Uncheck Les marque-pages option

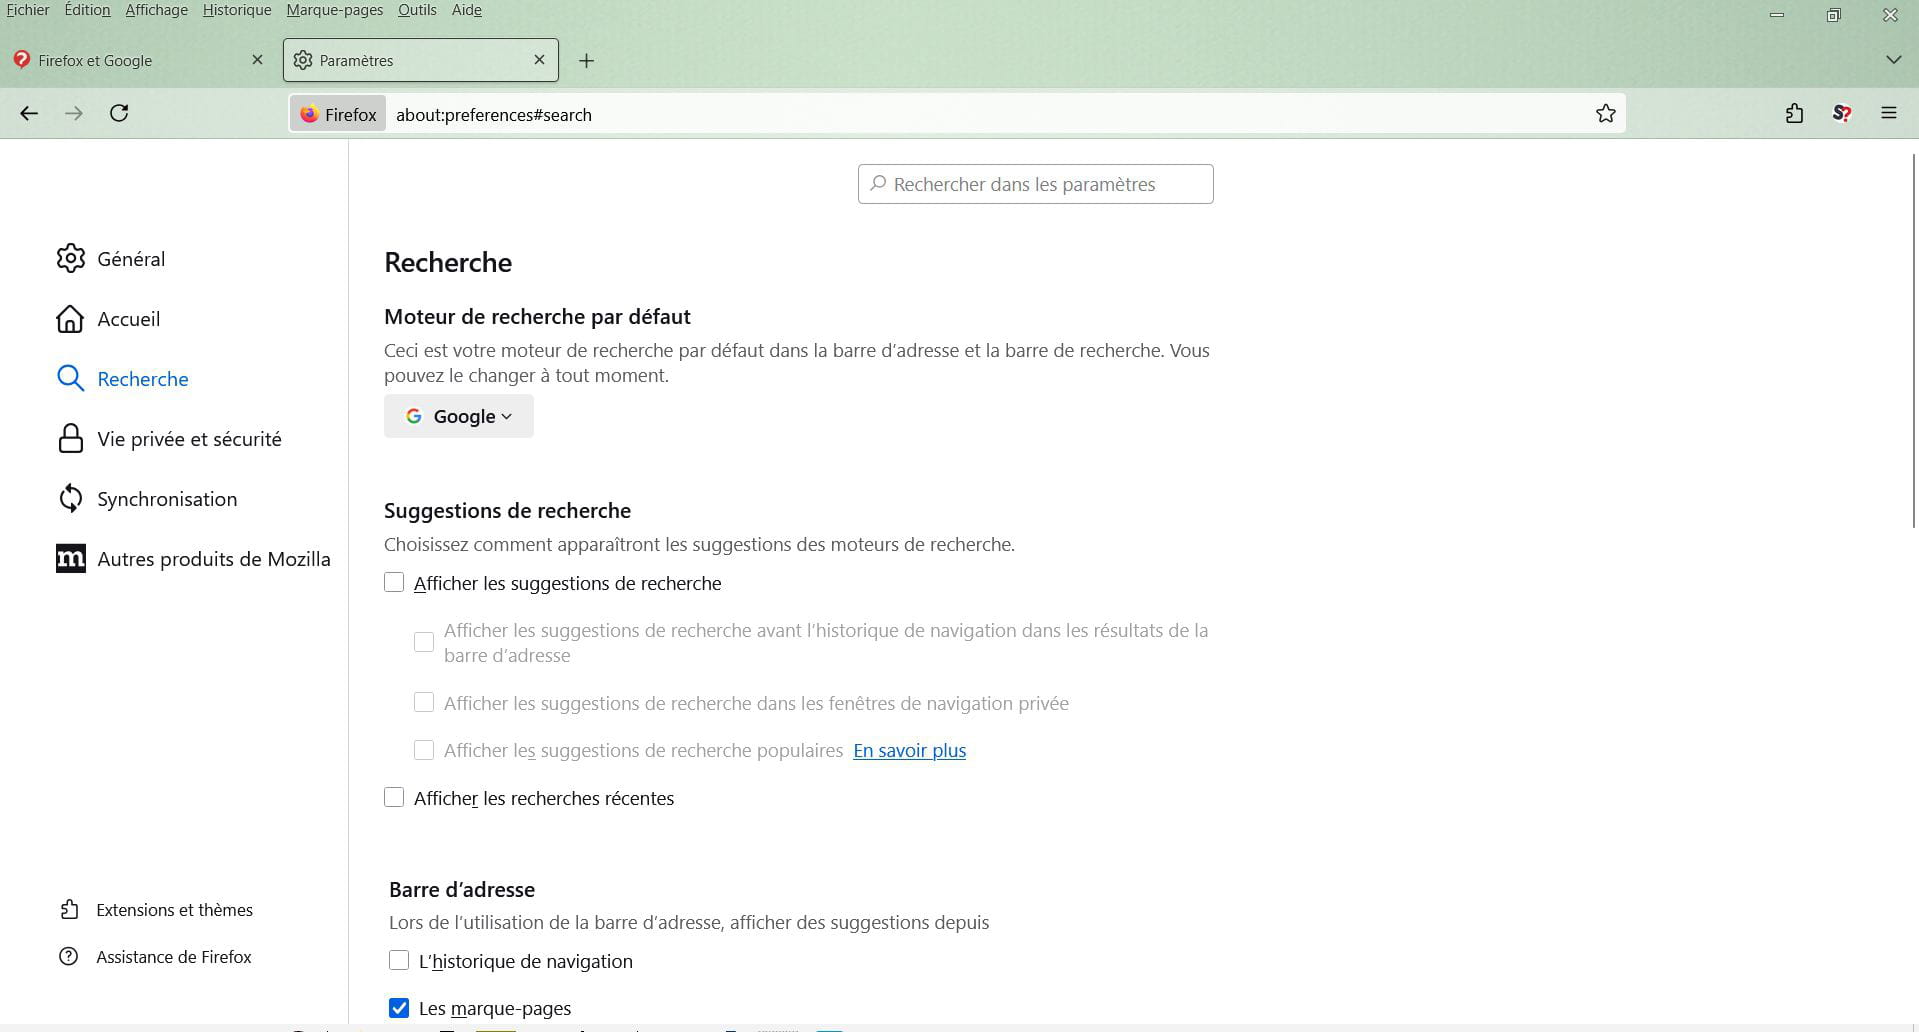(x=399, y=1007)
